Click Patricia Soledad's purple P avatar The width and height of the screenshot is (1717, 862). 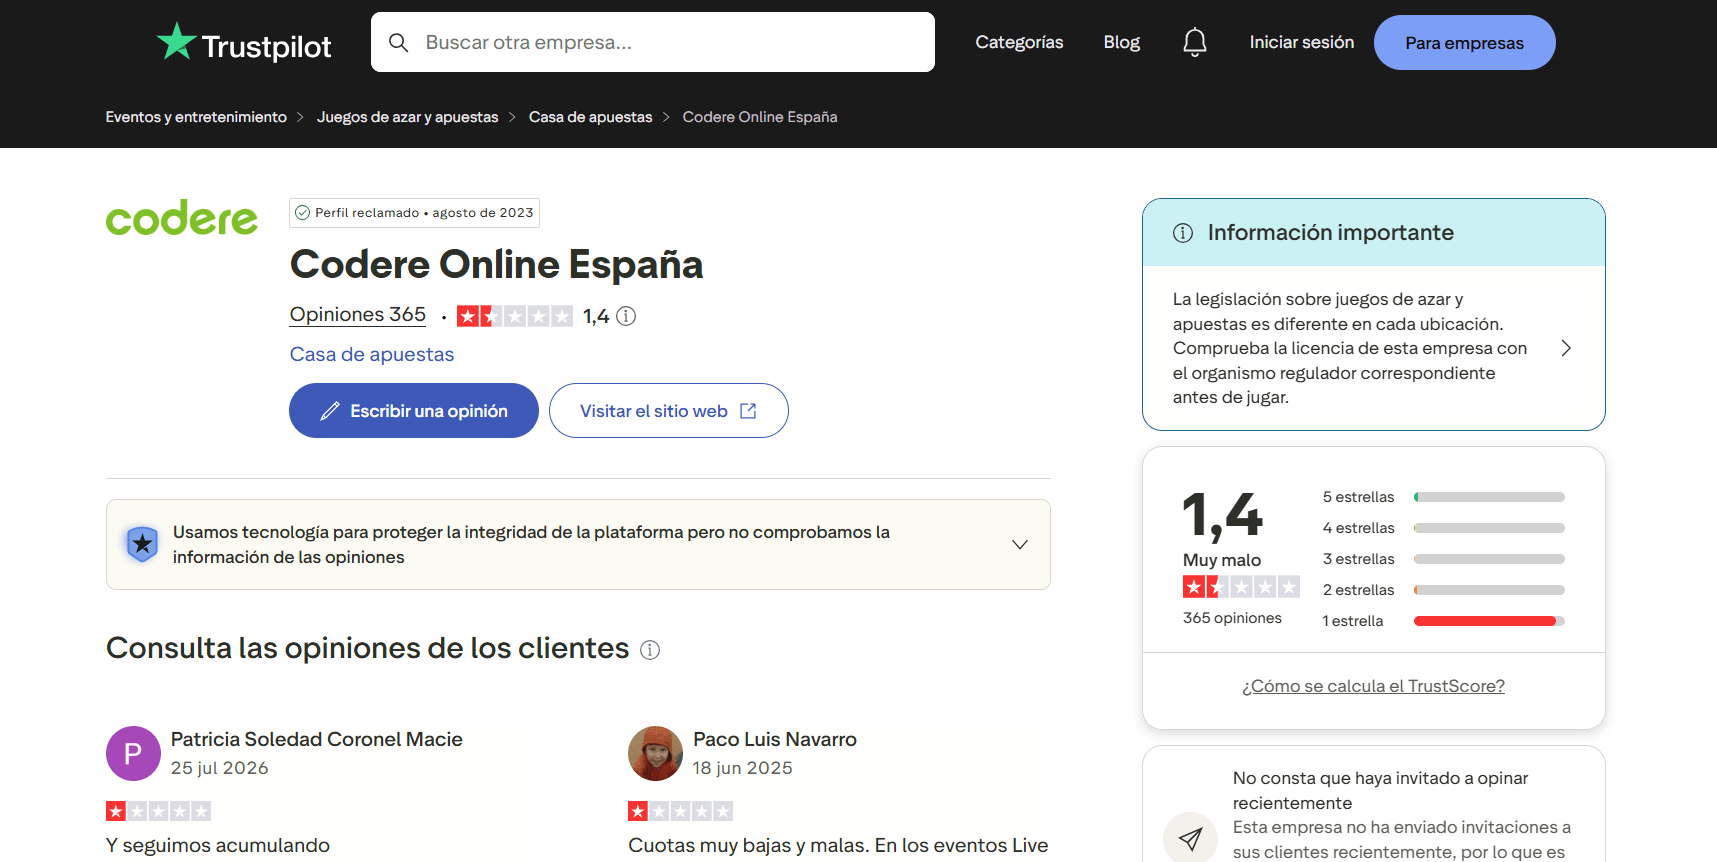(133, 753)
